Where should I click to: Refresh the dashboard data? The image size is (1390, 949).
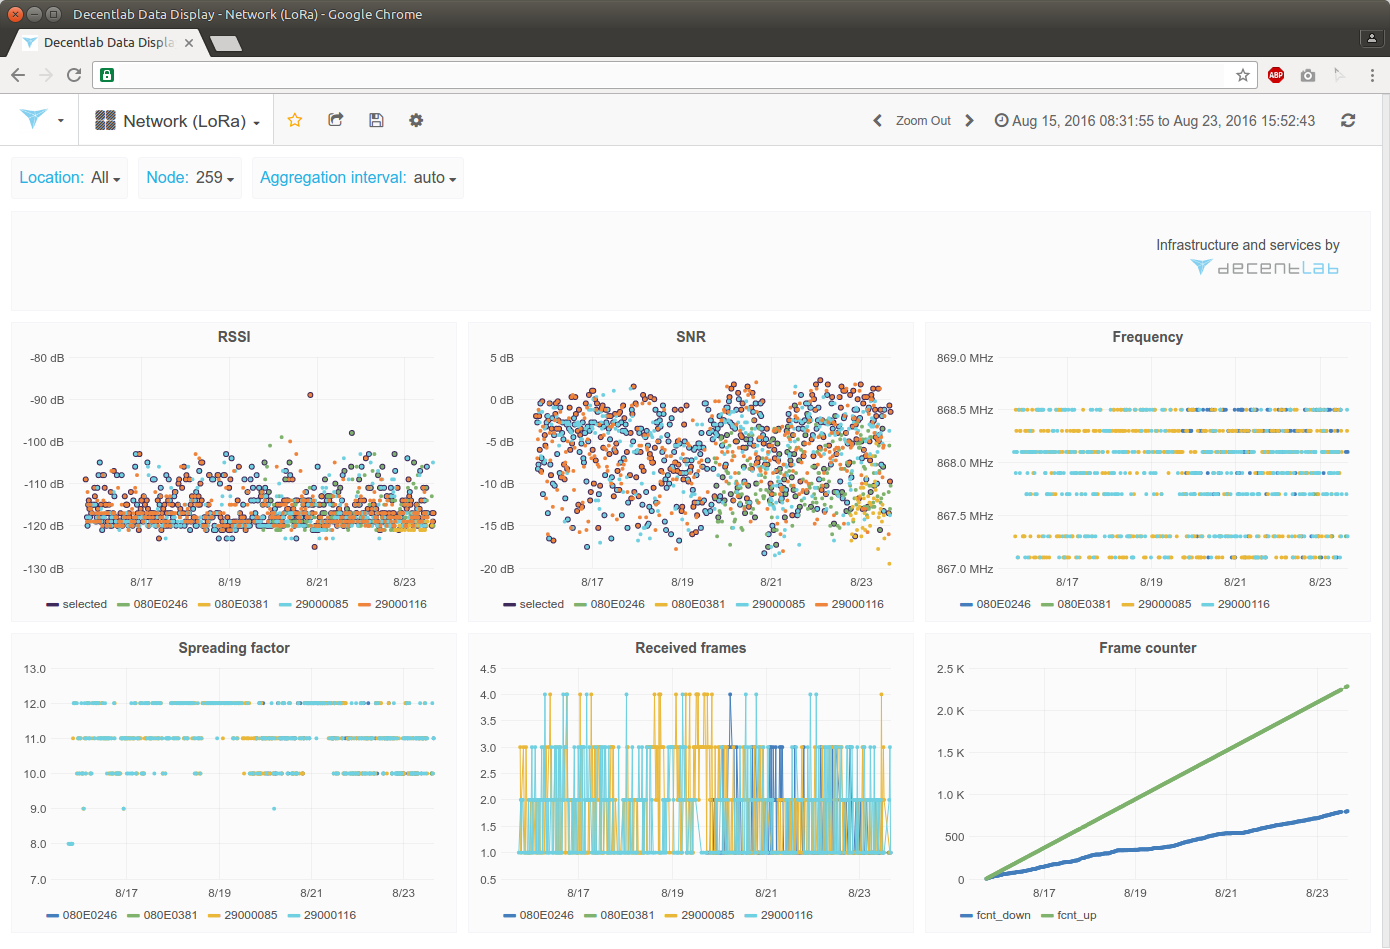[1348, 120]
